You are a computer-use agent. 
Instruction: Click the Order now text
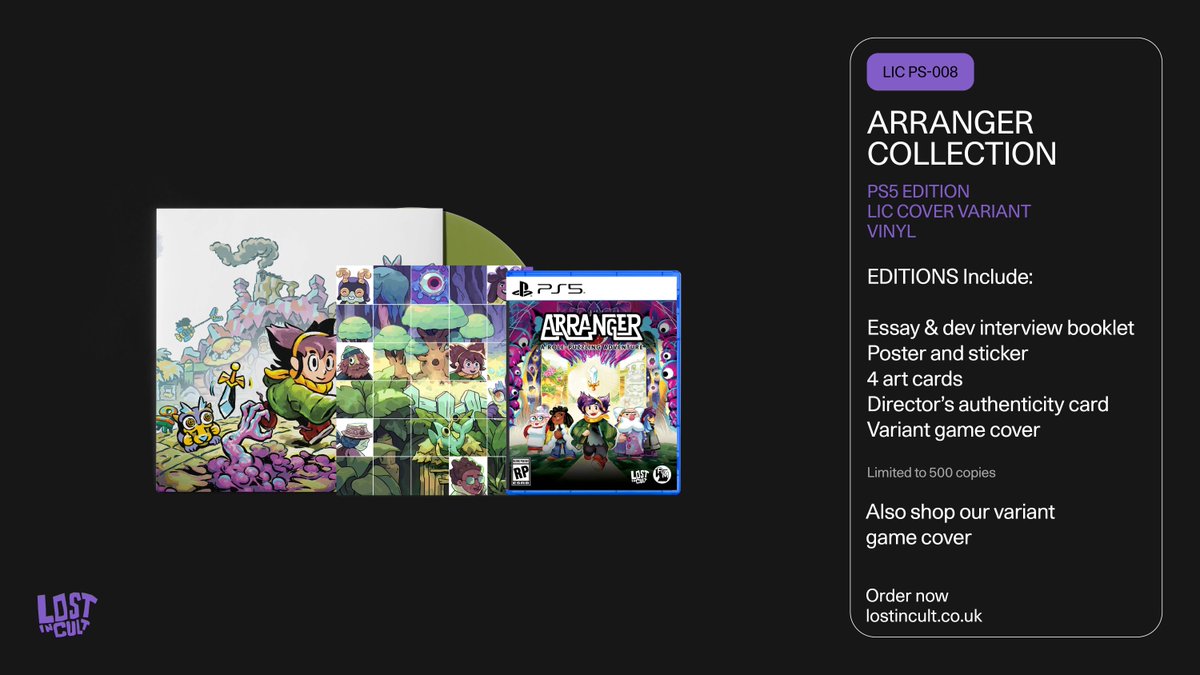(x=907, y=596)
